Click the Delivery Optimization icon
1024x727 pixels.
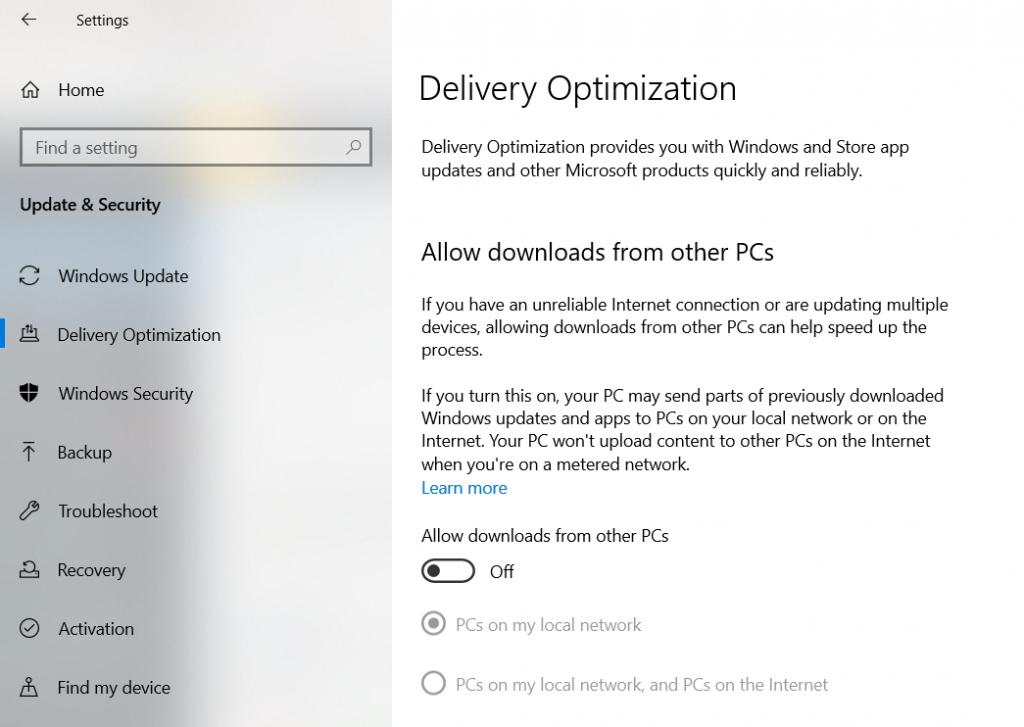[x=30, y=335]
